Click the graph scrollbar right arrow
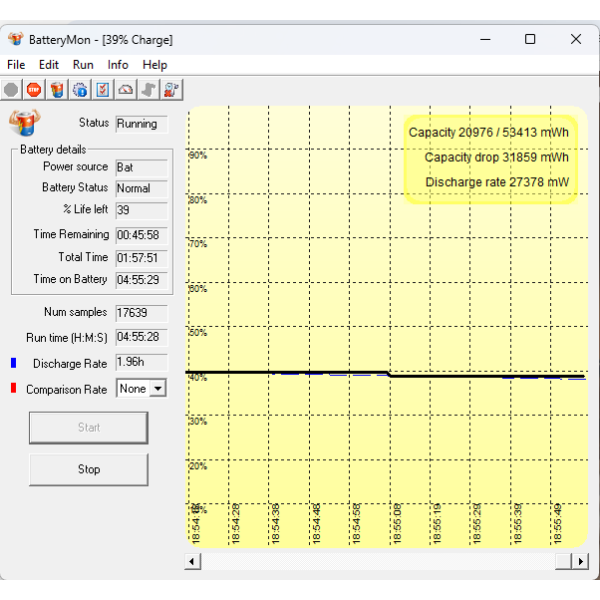The width and height of the screenshot is (600, 600). 580,562
